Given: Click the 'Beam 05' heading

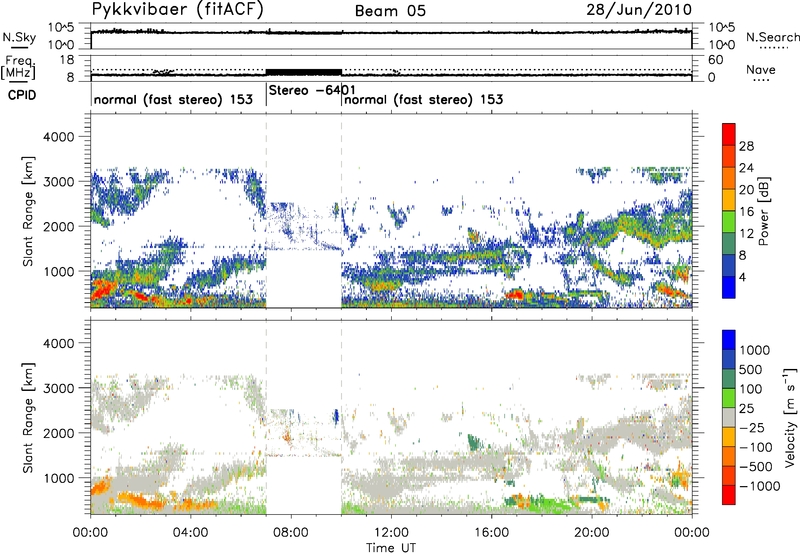Looking at the screenshot, I should click(x=390, y=11).
